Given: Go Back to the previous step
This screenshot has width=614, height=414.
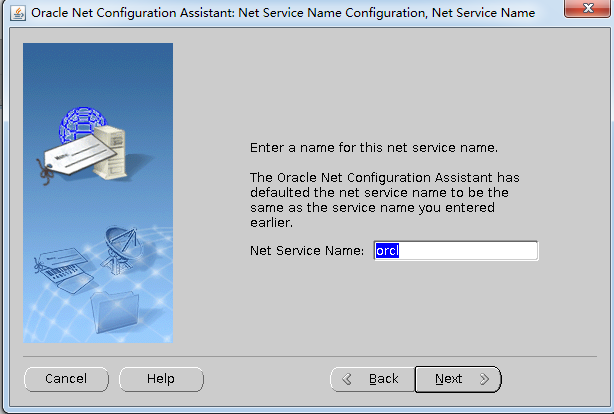Looking at the screenshot, I should tap(372, 379).
